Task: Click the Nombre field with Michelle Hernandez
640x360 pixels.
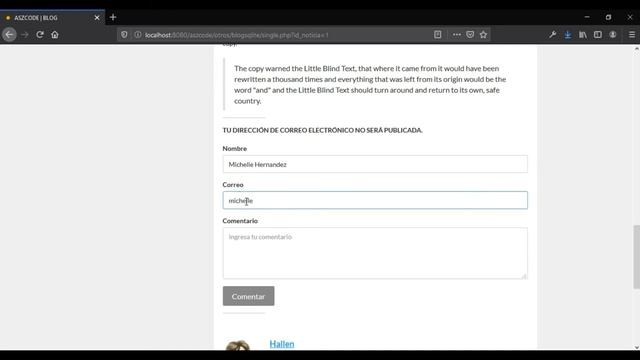Action: (375, 164)
